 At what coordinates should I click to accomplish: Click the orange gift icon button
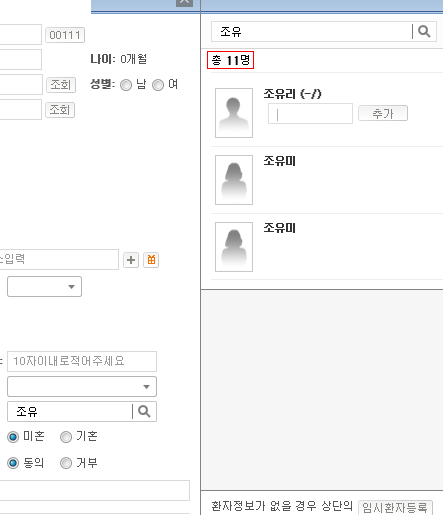click(x=151, y=260)
